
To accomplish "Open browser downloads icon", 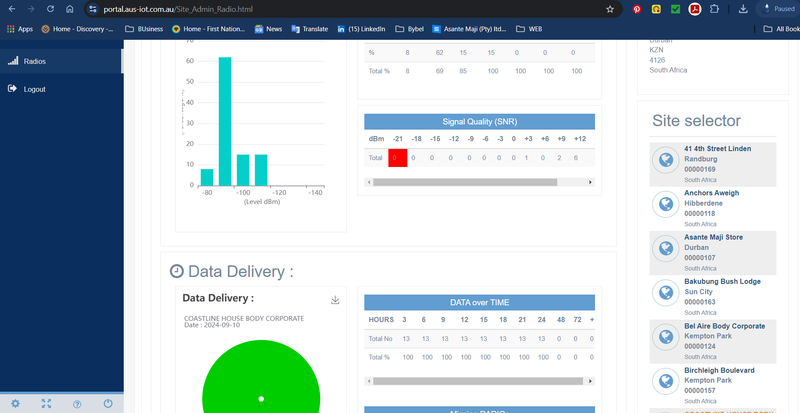I will click(x=743, y=9).
